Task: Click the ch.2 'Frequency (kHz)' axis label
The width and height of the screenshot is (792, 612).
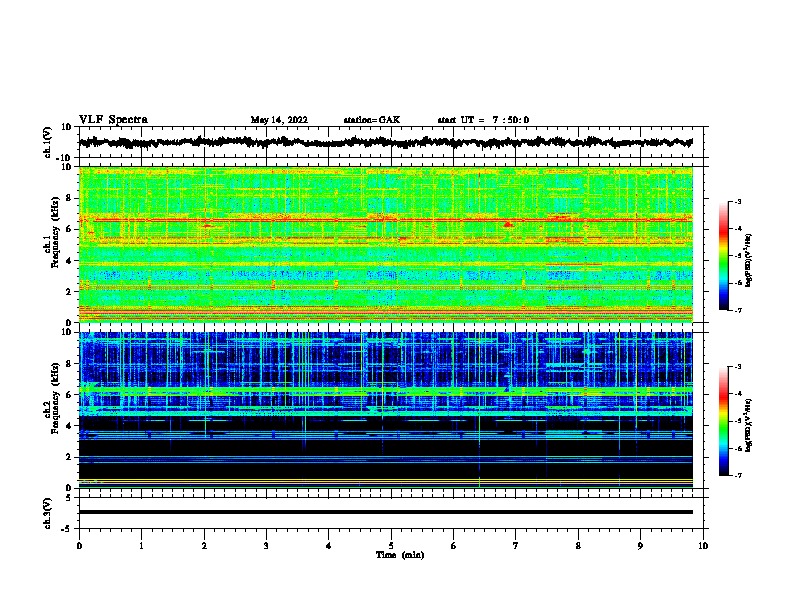Action: [55, 398]
